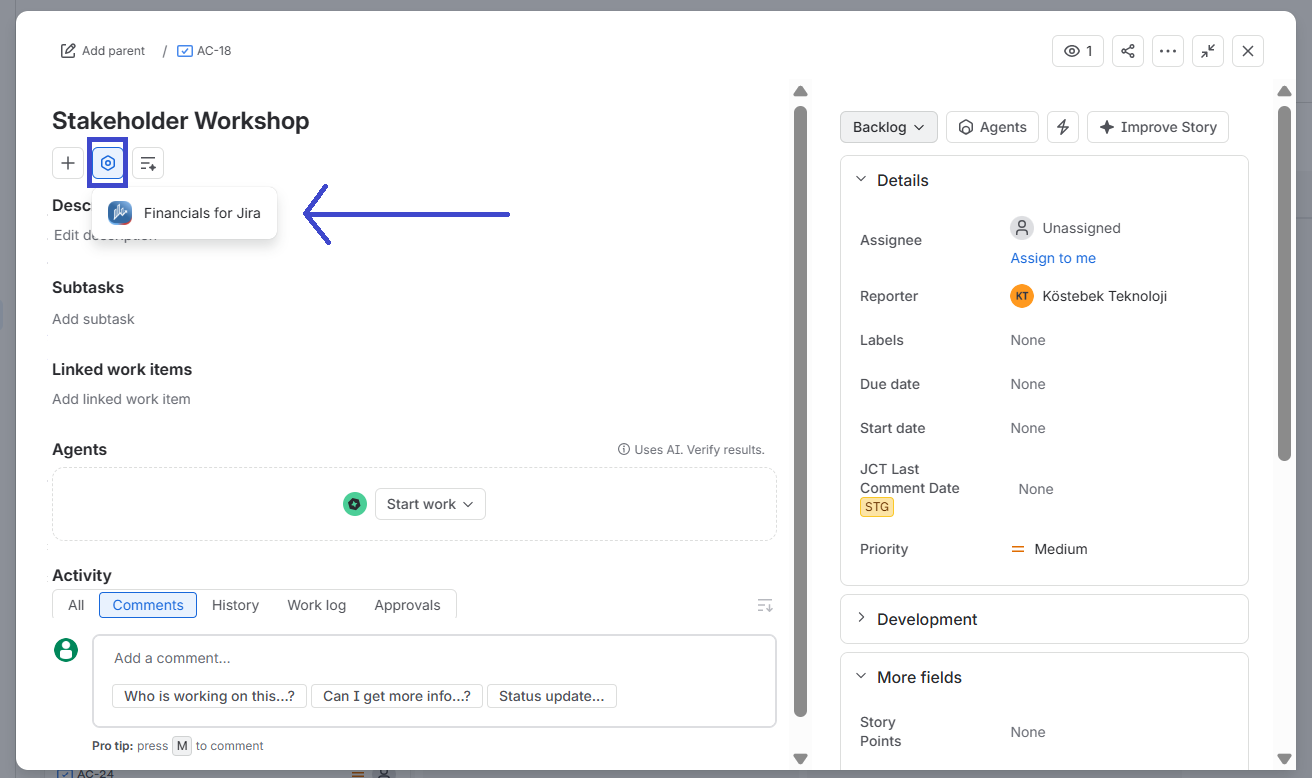Click the Agents button

pyautogui.click(x=992, y=127)
